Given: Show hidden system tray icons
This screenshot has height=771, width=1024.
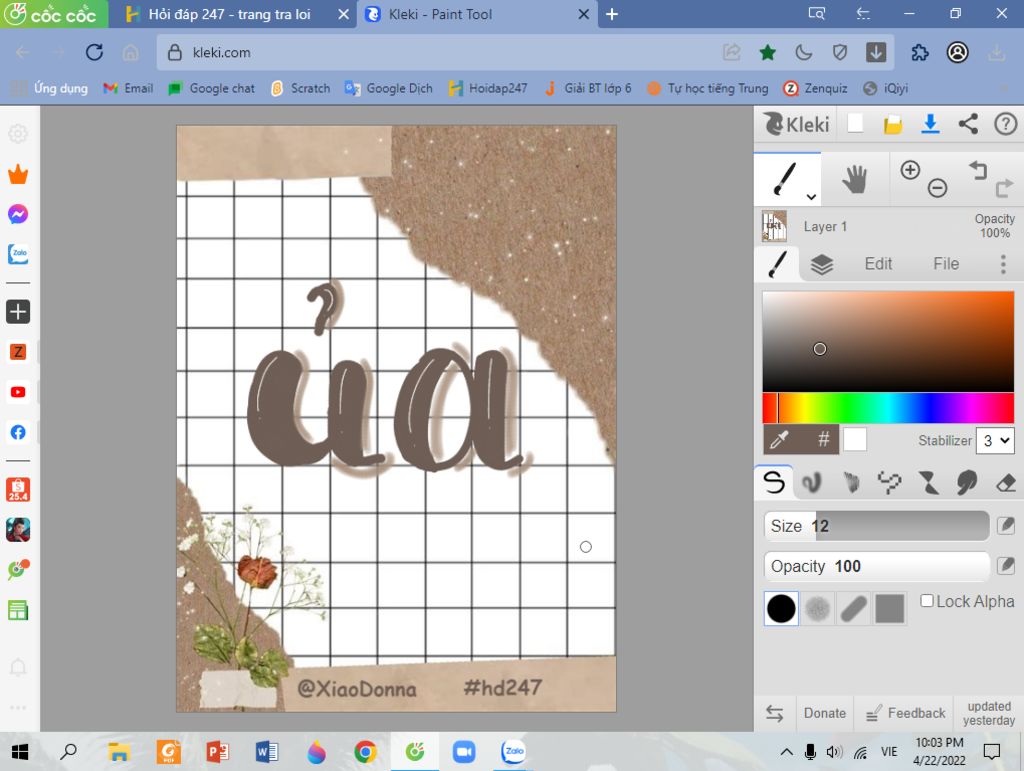Looking at the screenshot, I should pos(787,752).
